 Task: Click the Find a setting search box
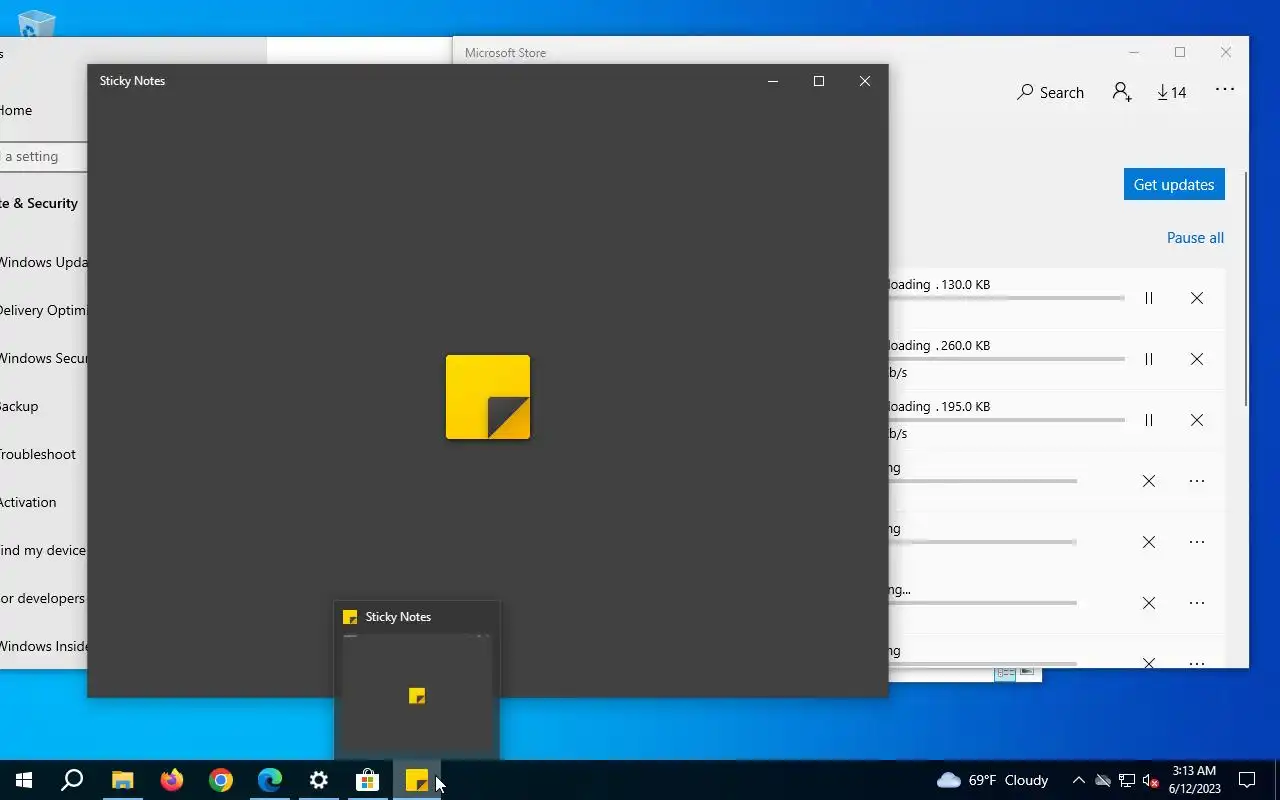coord(43,157)
